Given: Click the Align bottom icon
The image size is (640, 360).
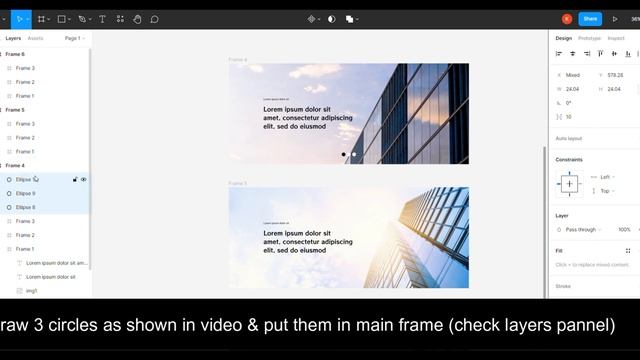Looking at the screenshot, I should coord(628,53).
